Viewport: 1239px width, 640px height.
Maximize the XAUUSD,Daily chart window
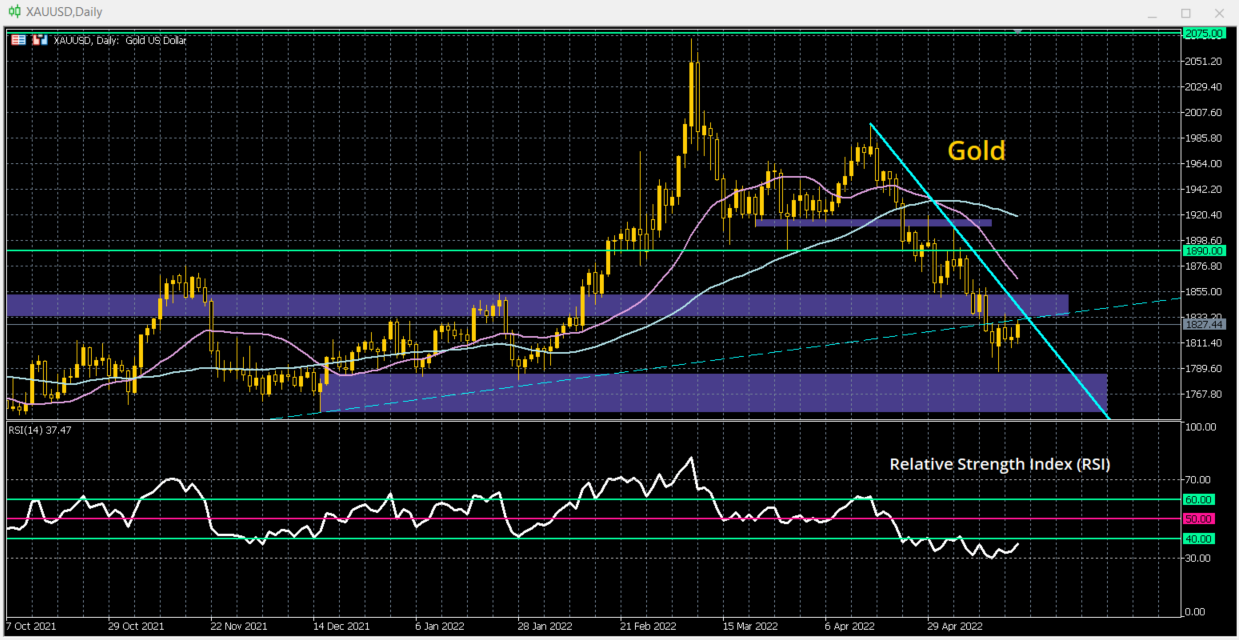click(x=1186, y=13)
